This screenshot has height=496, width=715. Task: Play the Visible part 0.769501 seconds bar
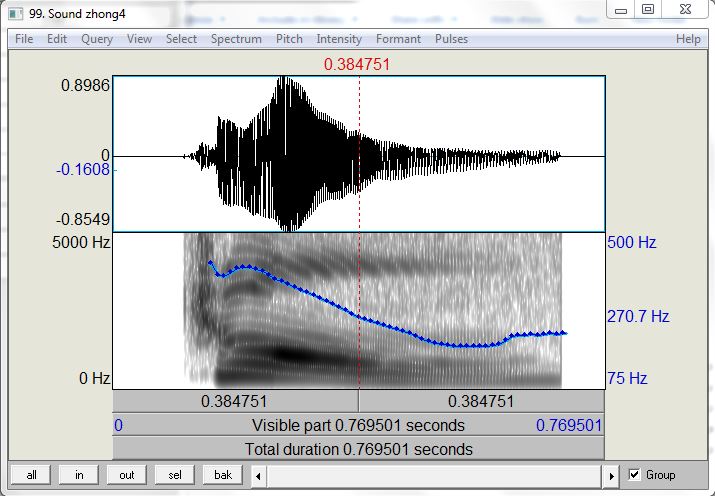tap(358, 425)
